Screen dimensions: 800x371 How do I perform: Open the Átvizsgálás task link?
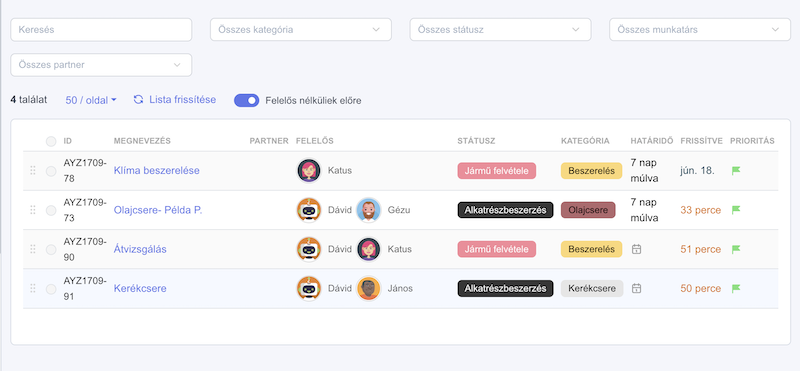pos(140,249)
